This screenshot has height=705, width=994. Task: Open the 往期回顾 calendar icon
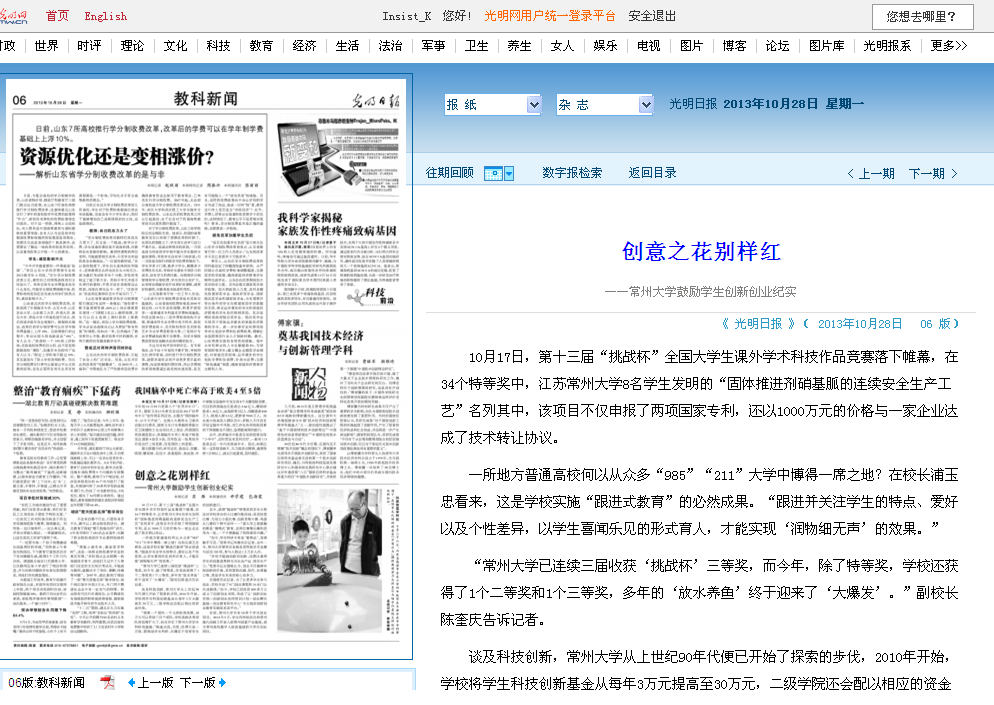pyautogui.click(x=492, y=173)
